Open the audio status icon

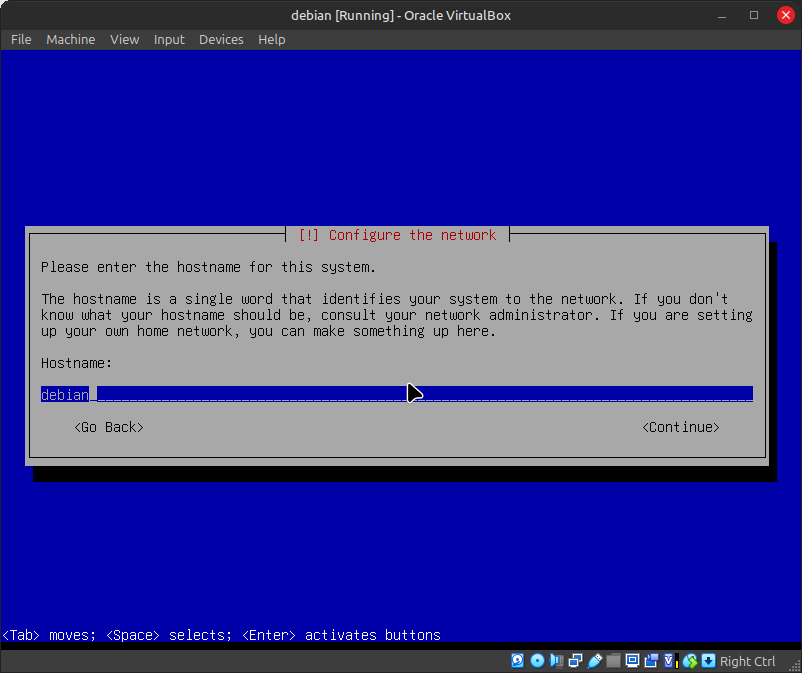[556, 661]
